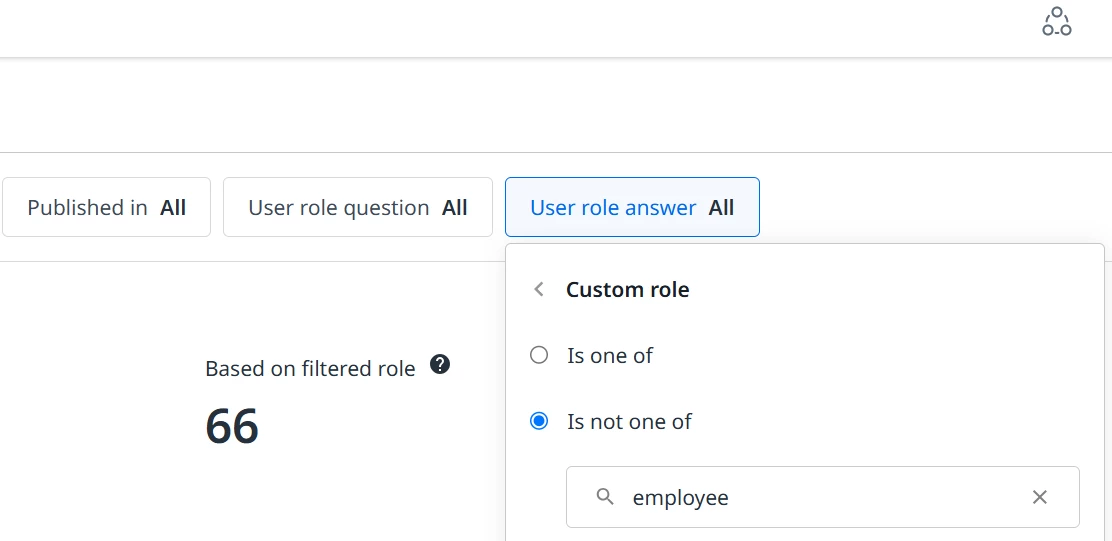Click the blue User role answer label text
Image resolution: width=1112 pixels, height=541 pixels.
coord(613,208)
